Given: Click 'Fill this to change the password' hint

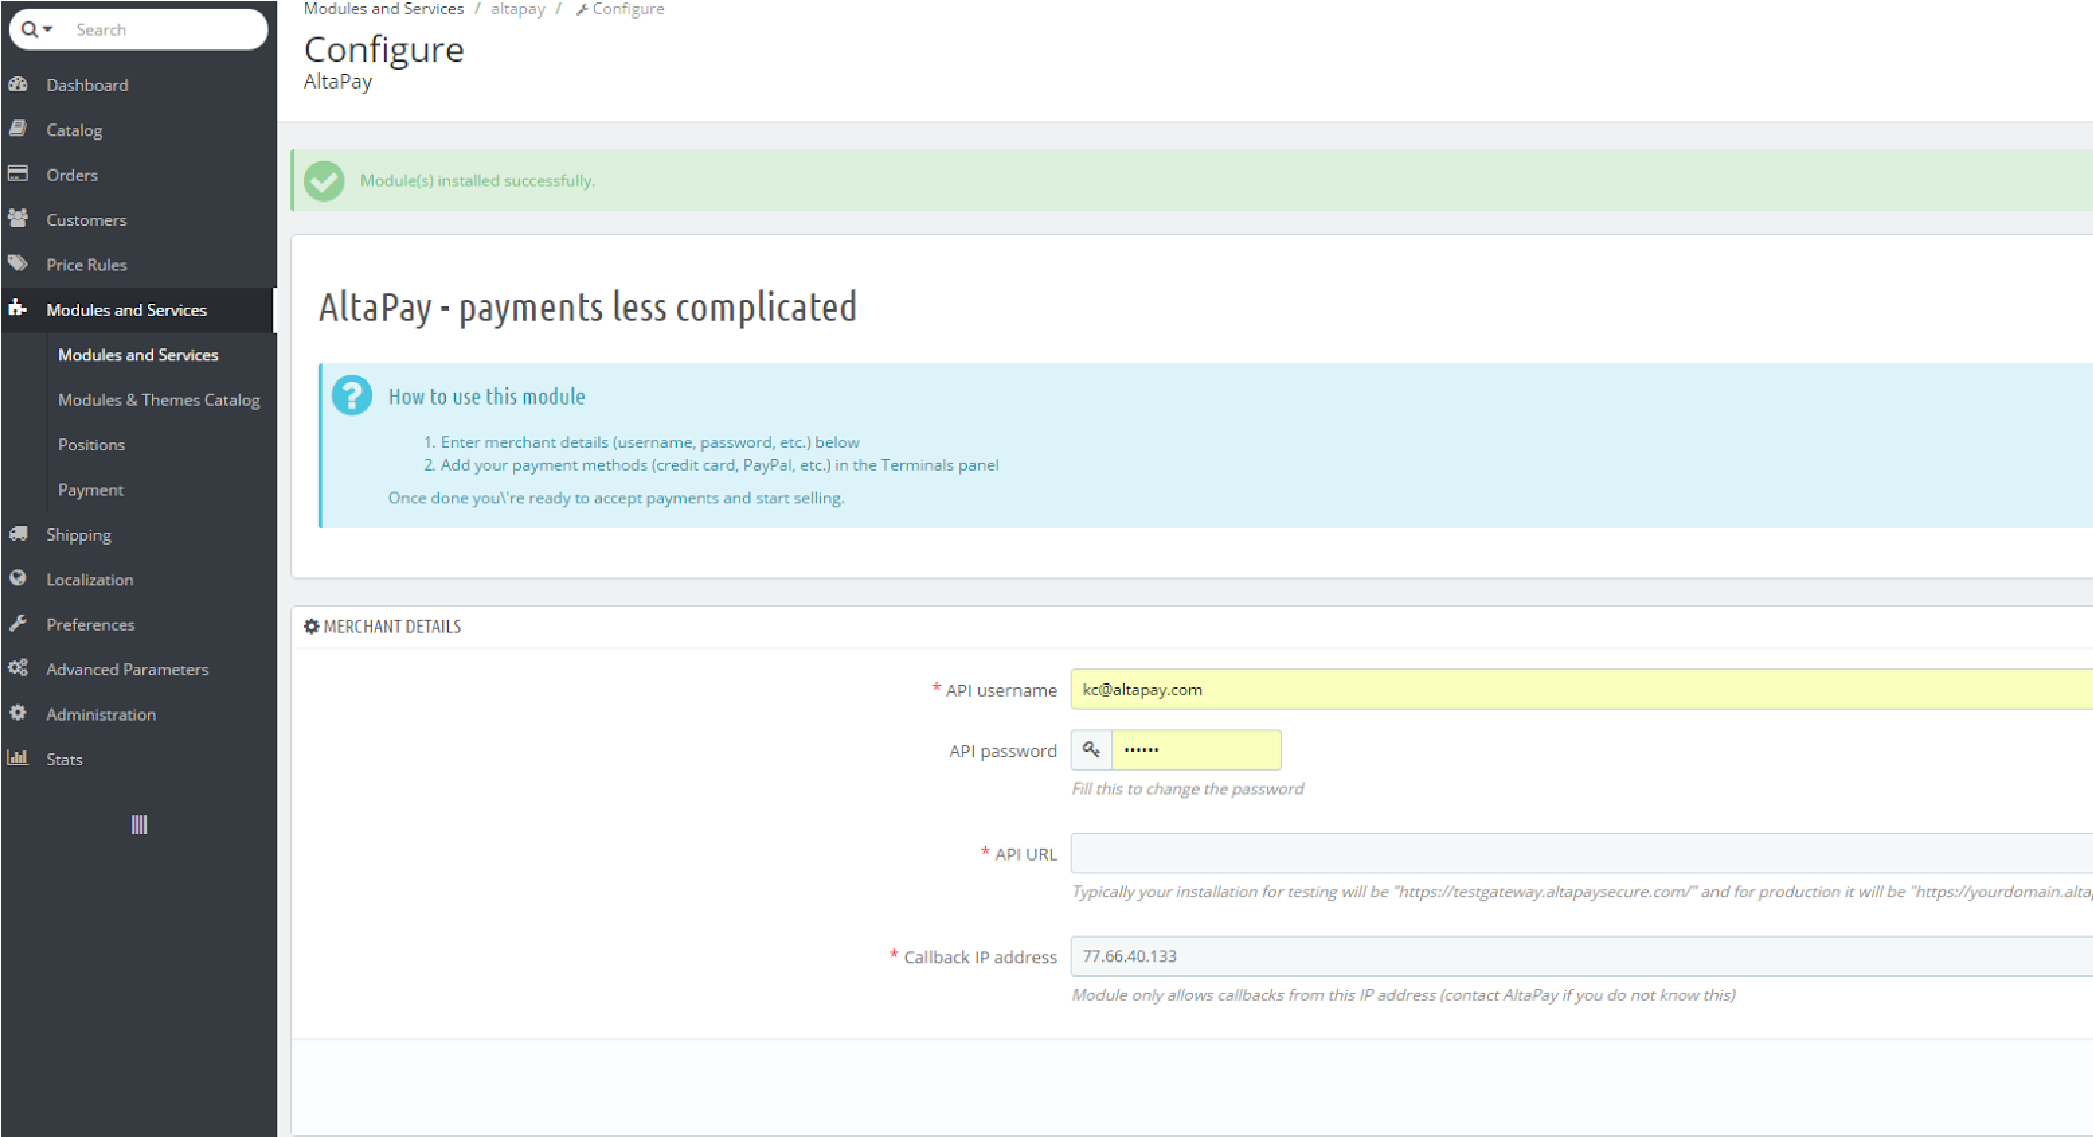Looking at the screenshot, I should [x=1187, y=789].
